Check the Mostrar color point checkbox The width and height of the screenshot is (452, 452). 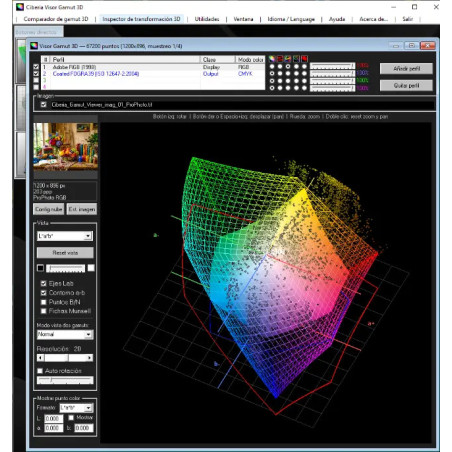(x=71, y=417)
